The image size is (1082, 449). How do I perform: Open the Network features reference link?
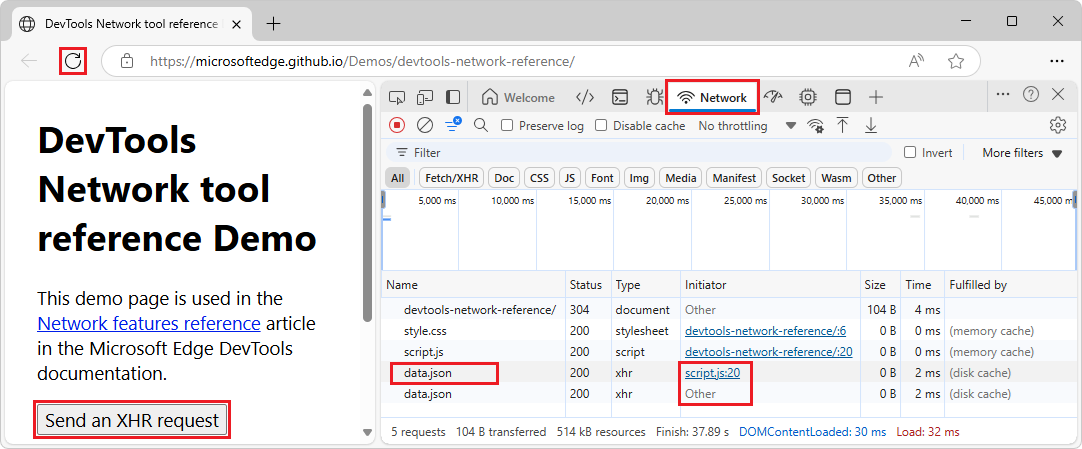click(149, 323)
